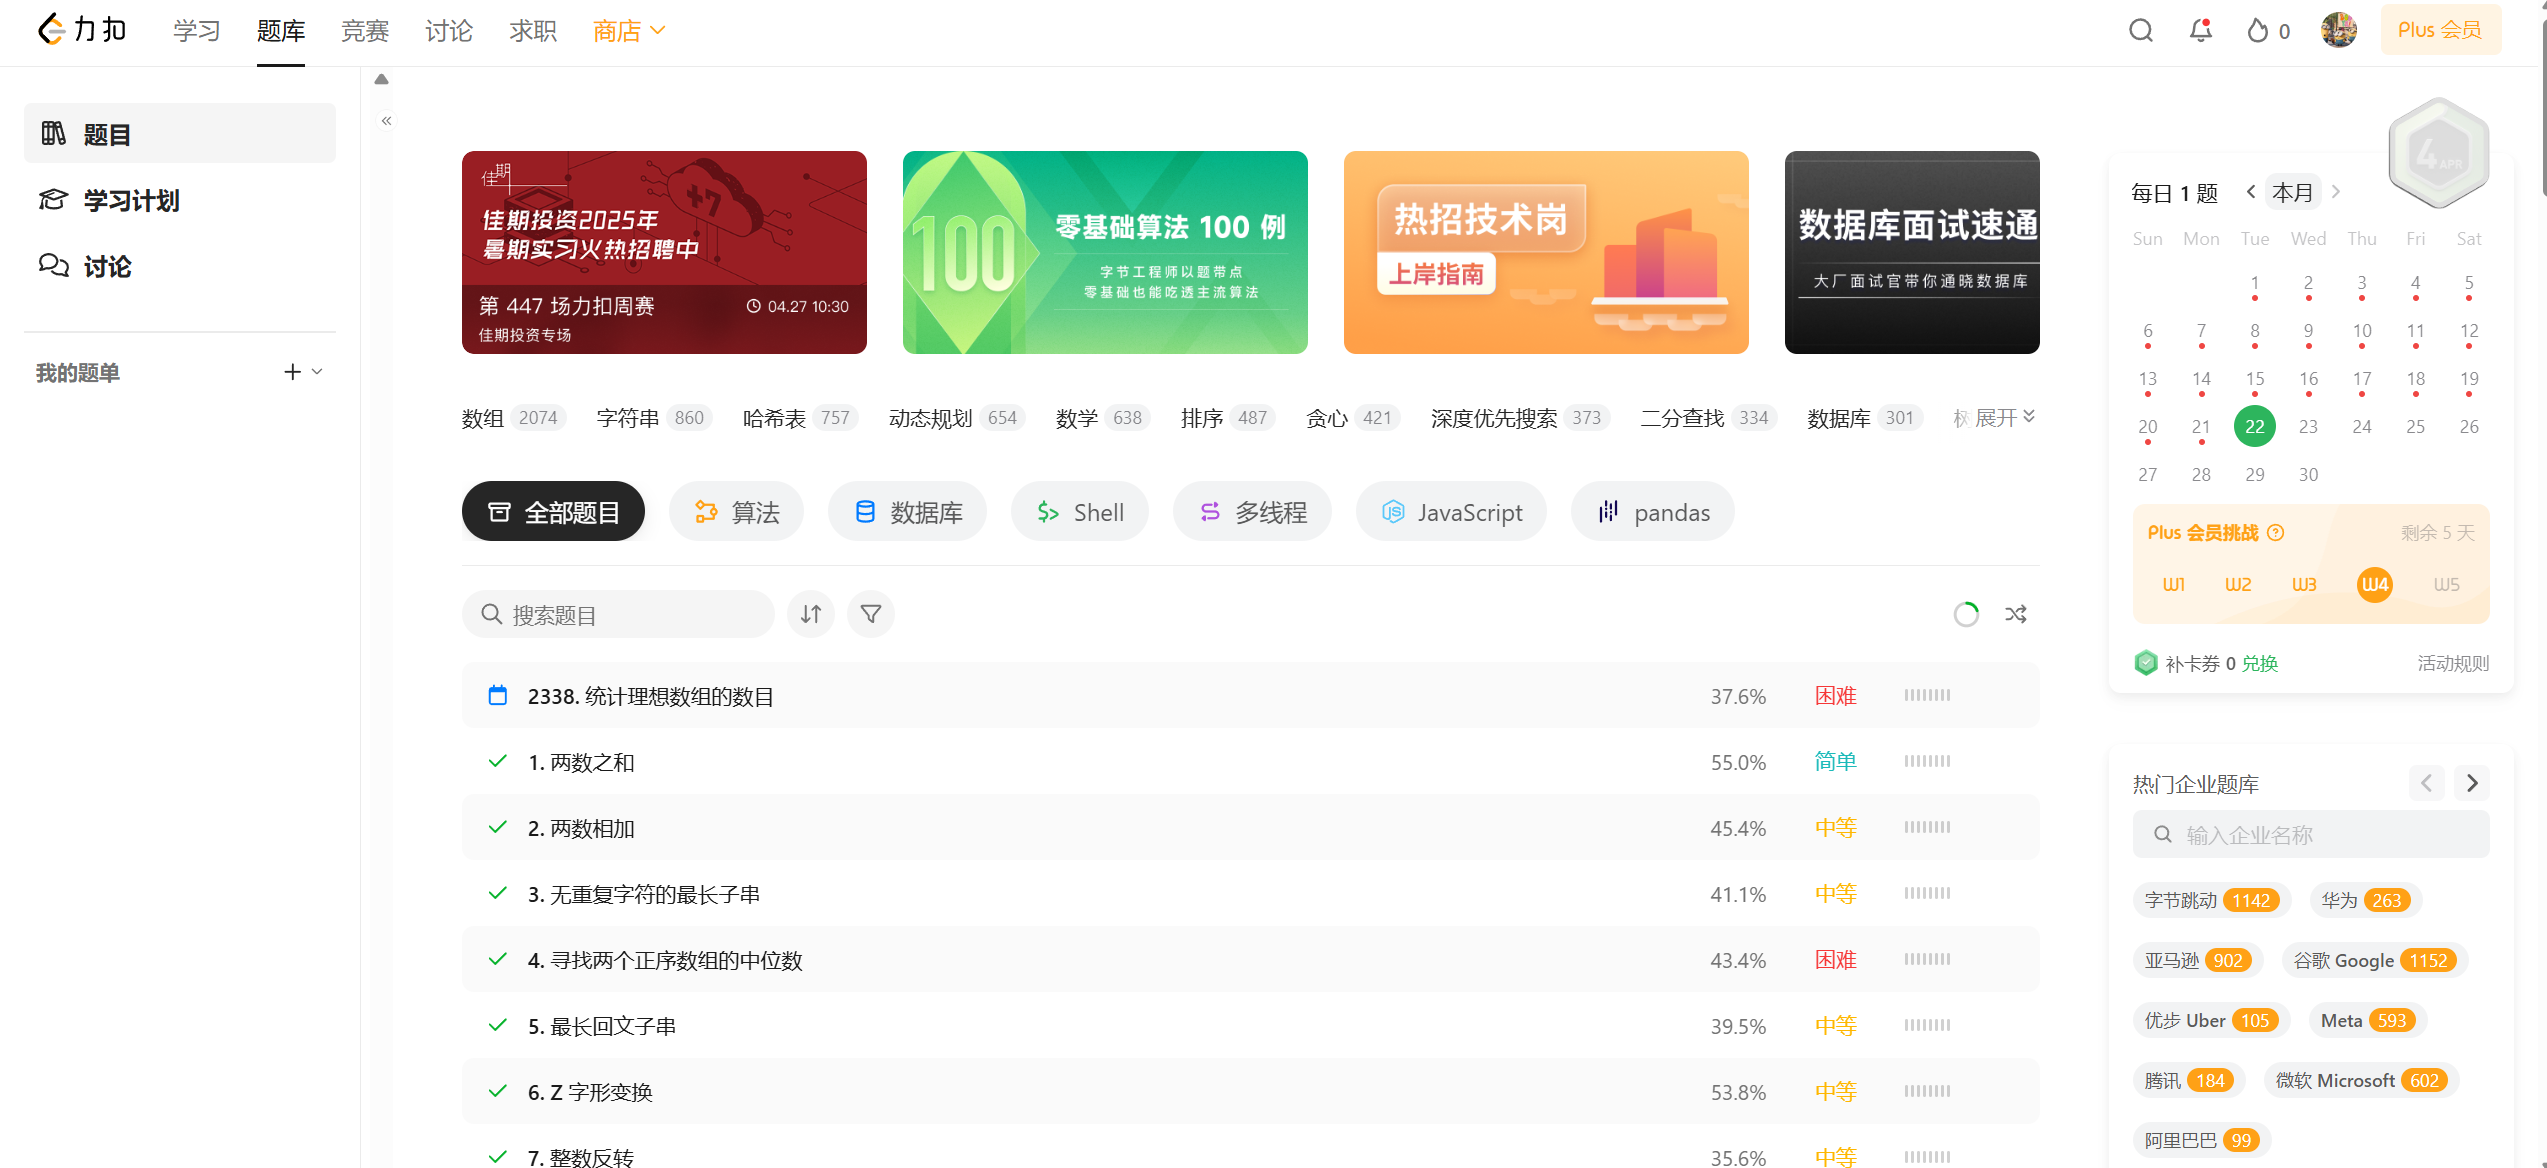Open problem 4. 寻找两个正序数组的中位数
This screenshot has height=1168, width=2547.
click(665, 960)
